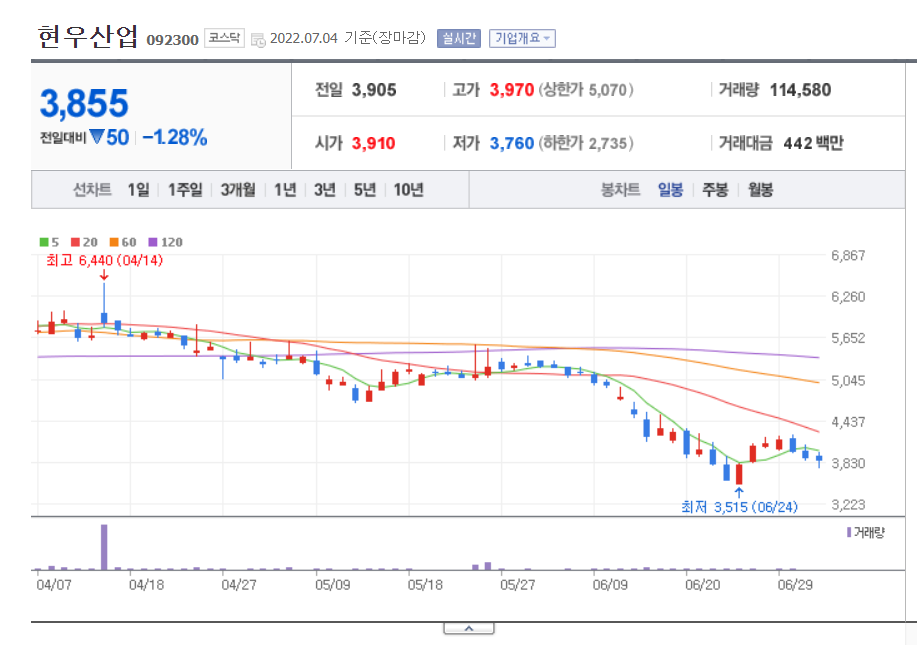
Task: Switch line chart to 5년
Action: [x=364, y=190]
